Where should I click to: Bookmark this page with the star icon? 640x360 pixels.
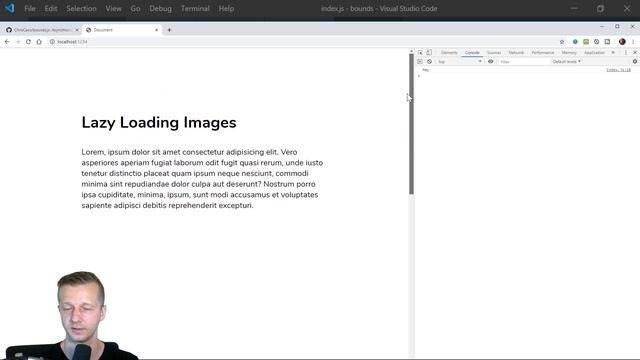tap(562, 42)
